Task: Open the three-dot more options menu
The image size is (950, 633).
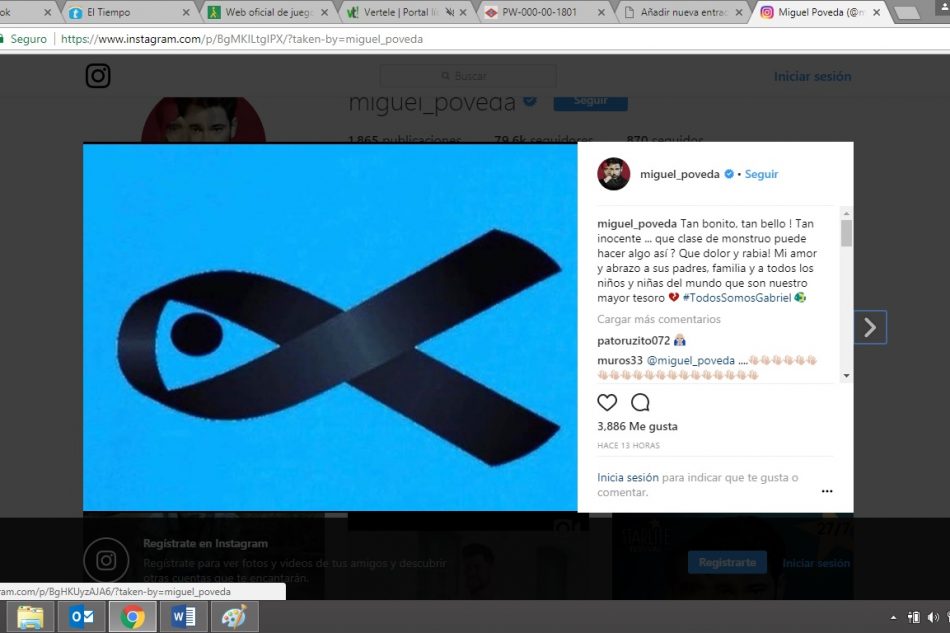Action: [x=827, y=491]
